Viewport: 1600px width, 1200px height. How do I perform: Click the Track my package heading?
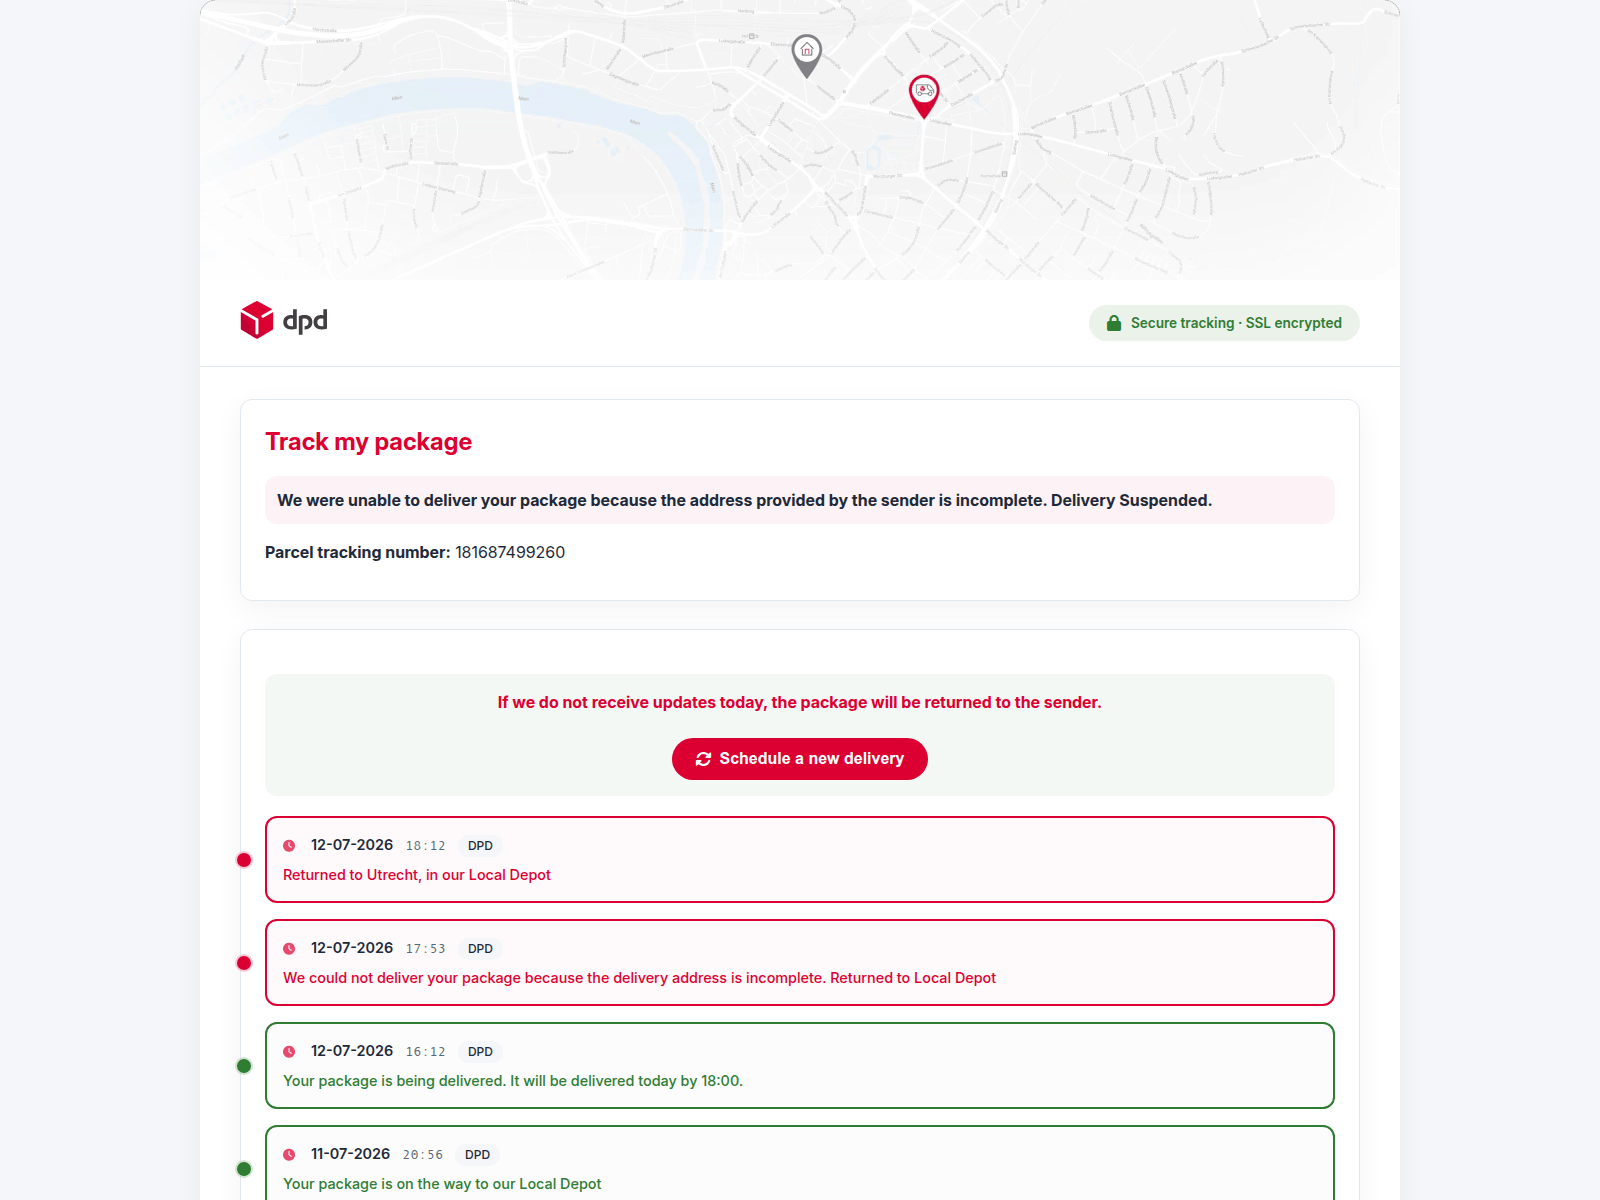pos(368,442)
